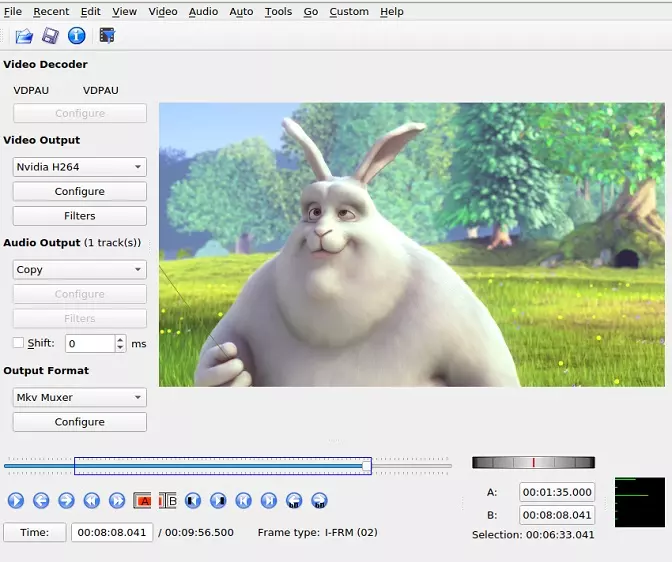This screenshot has width=672, height=562.
Task: Open the Edit menu
Action: (90, 12)
